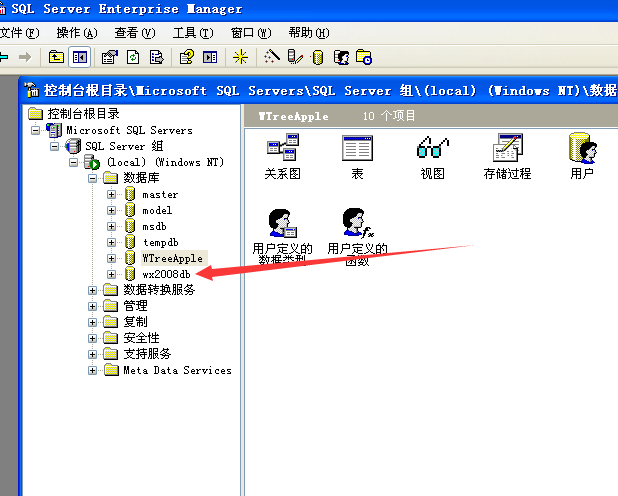
Task: Select the wx2008db database tree item
Action: (166, 274)
